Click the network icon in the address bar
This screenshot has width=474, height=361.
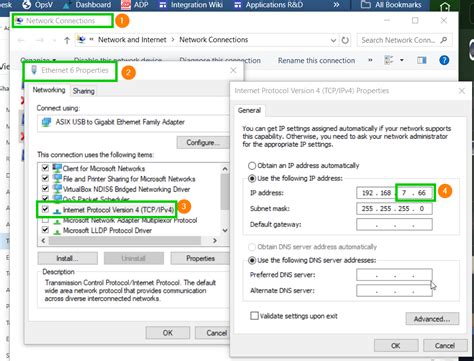81,40
